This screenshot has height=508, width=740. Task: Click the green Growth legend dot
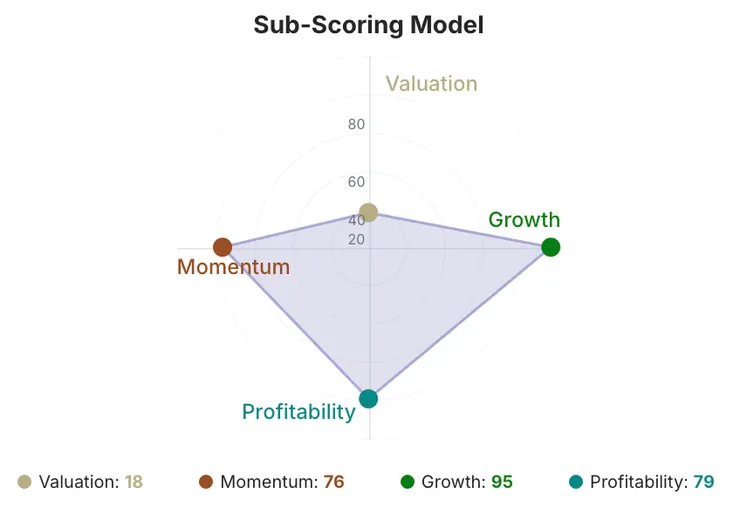coord(407,482)
